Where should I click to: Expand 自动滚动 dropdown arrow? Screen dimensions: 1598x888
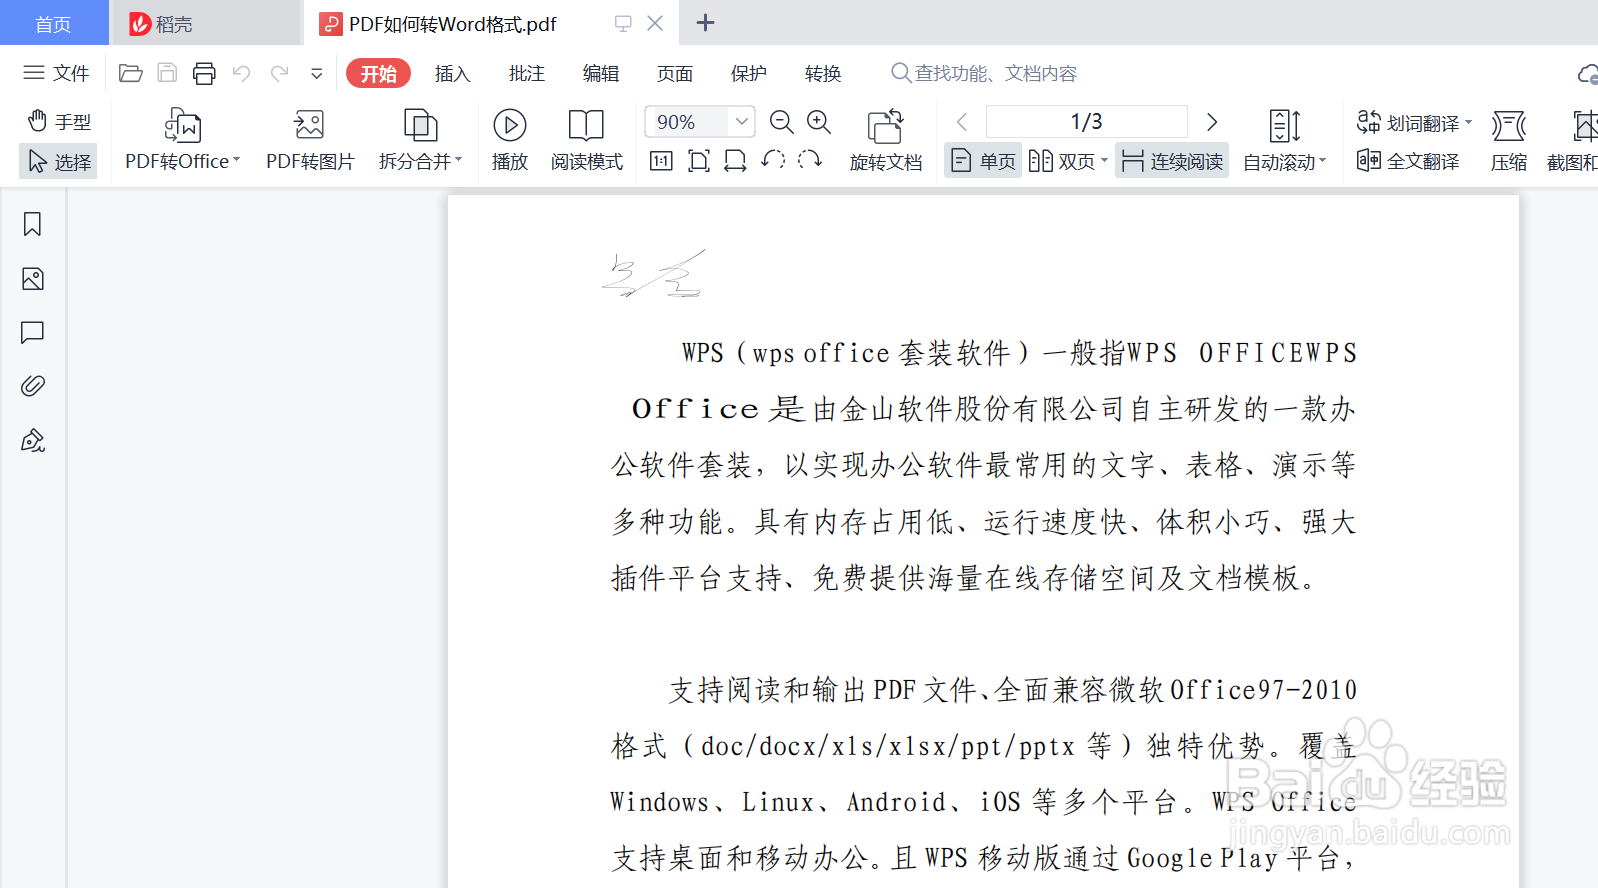[1322, 160]
